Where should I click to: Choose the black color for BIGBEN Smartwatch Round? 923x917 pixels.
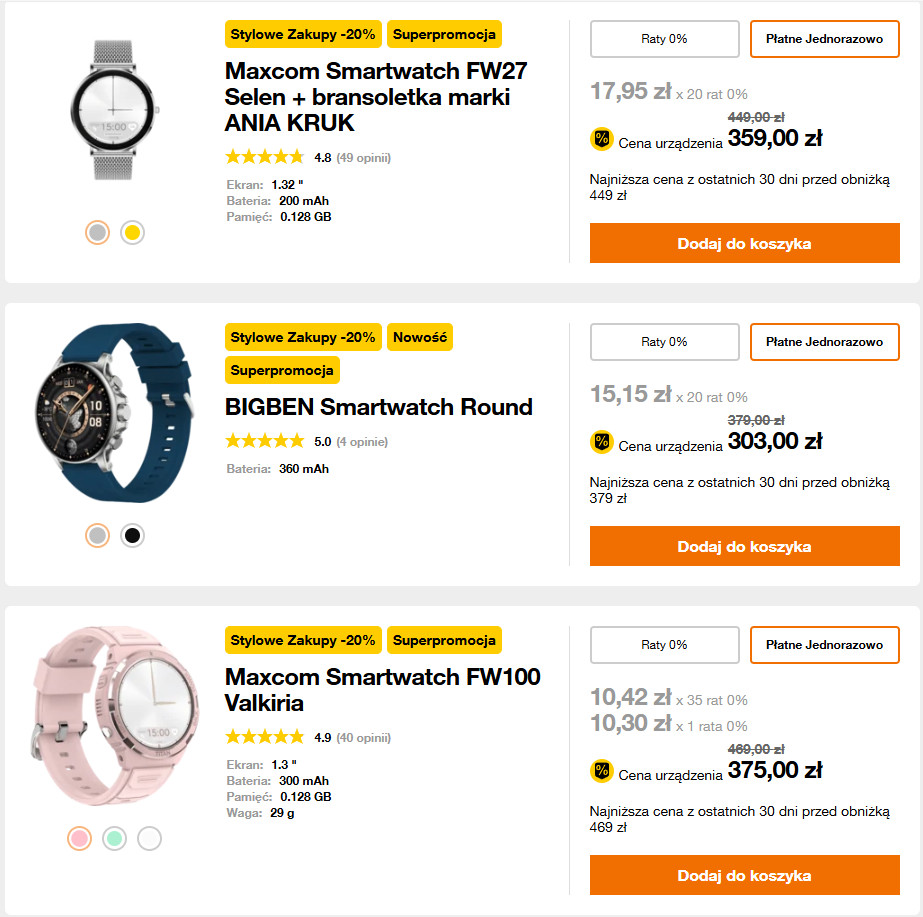coord(132,536)
